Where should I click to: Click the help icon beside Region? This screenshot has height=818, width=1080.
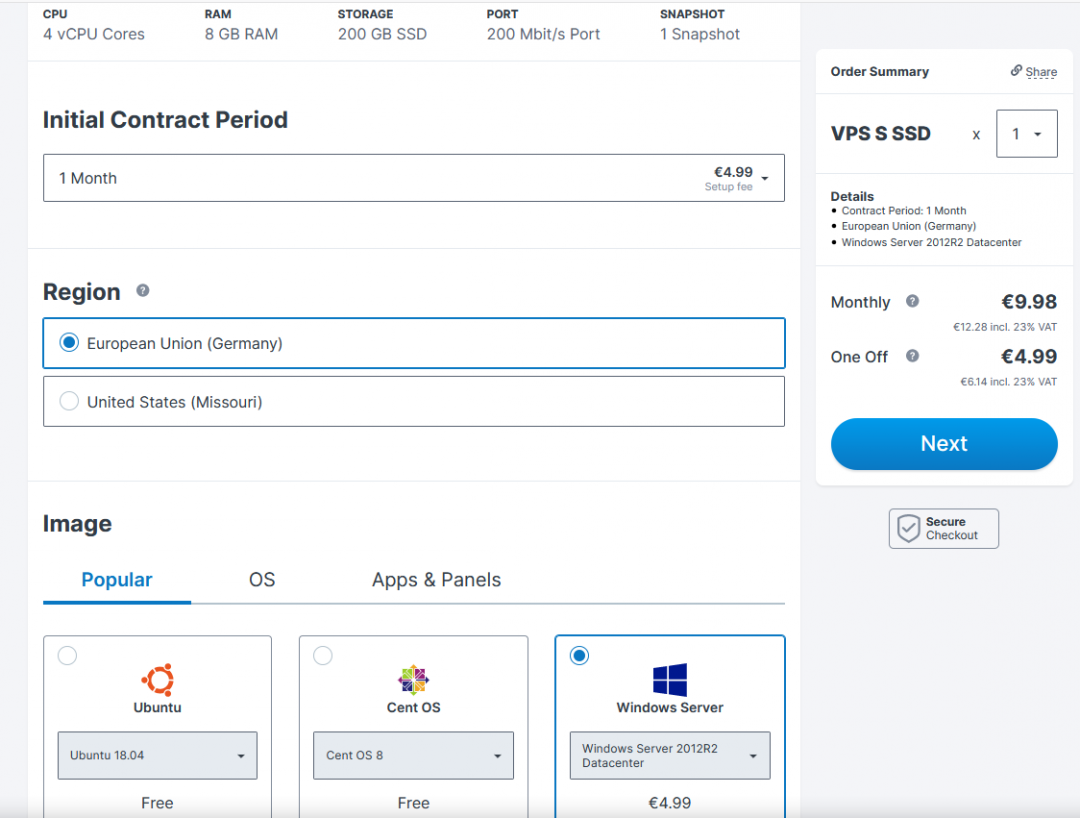(x=143, y=291)
